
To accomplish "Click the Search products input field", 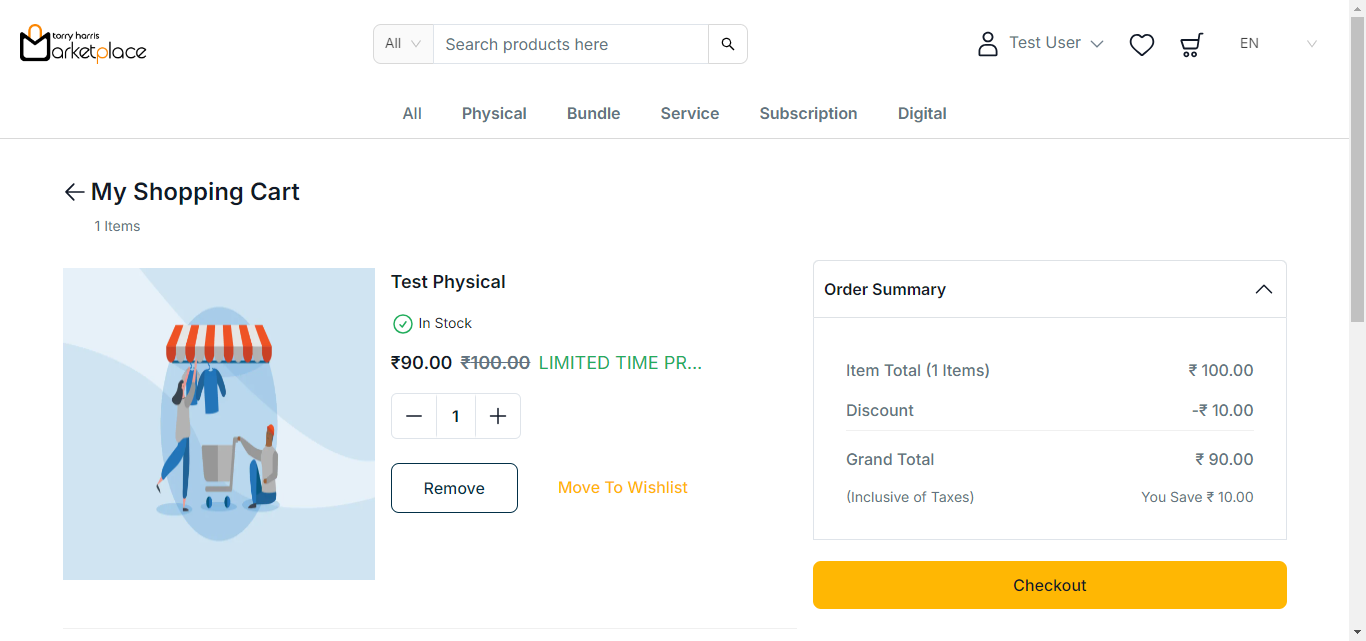I will point(570,44).
